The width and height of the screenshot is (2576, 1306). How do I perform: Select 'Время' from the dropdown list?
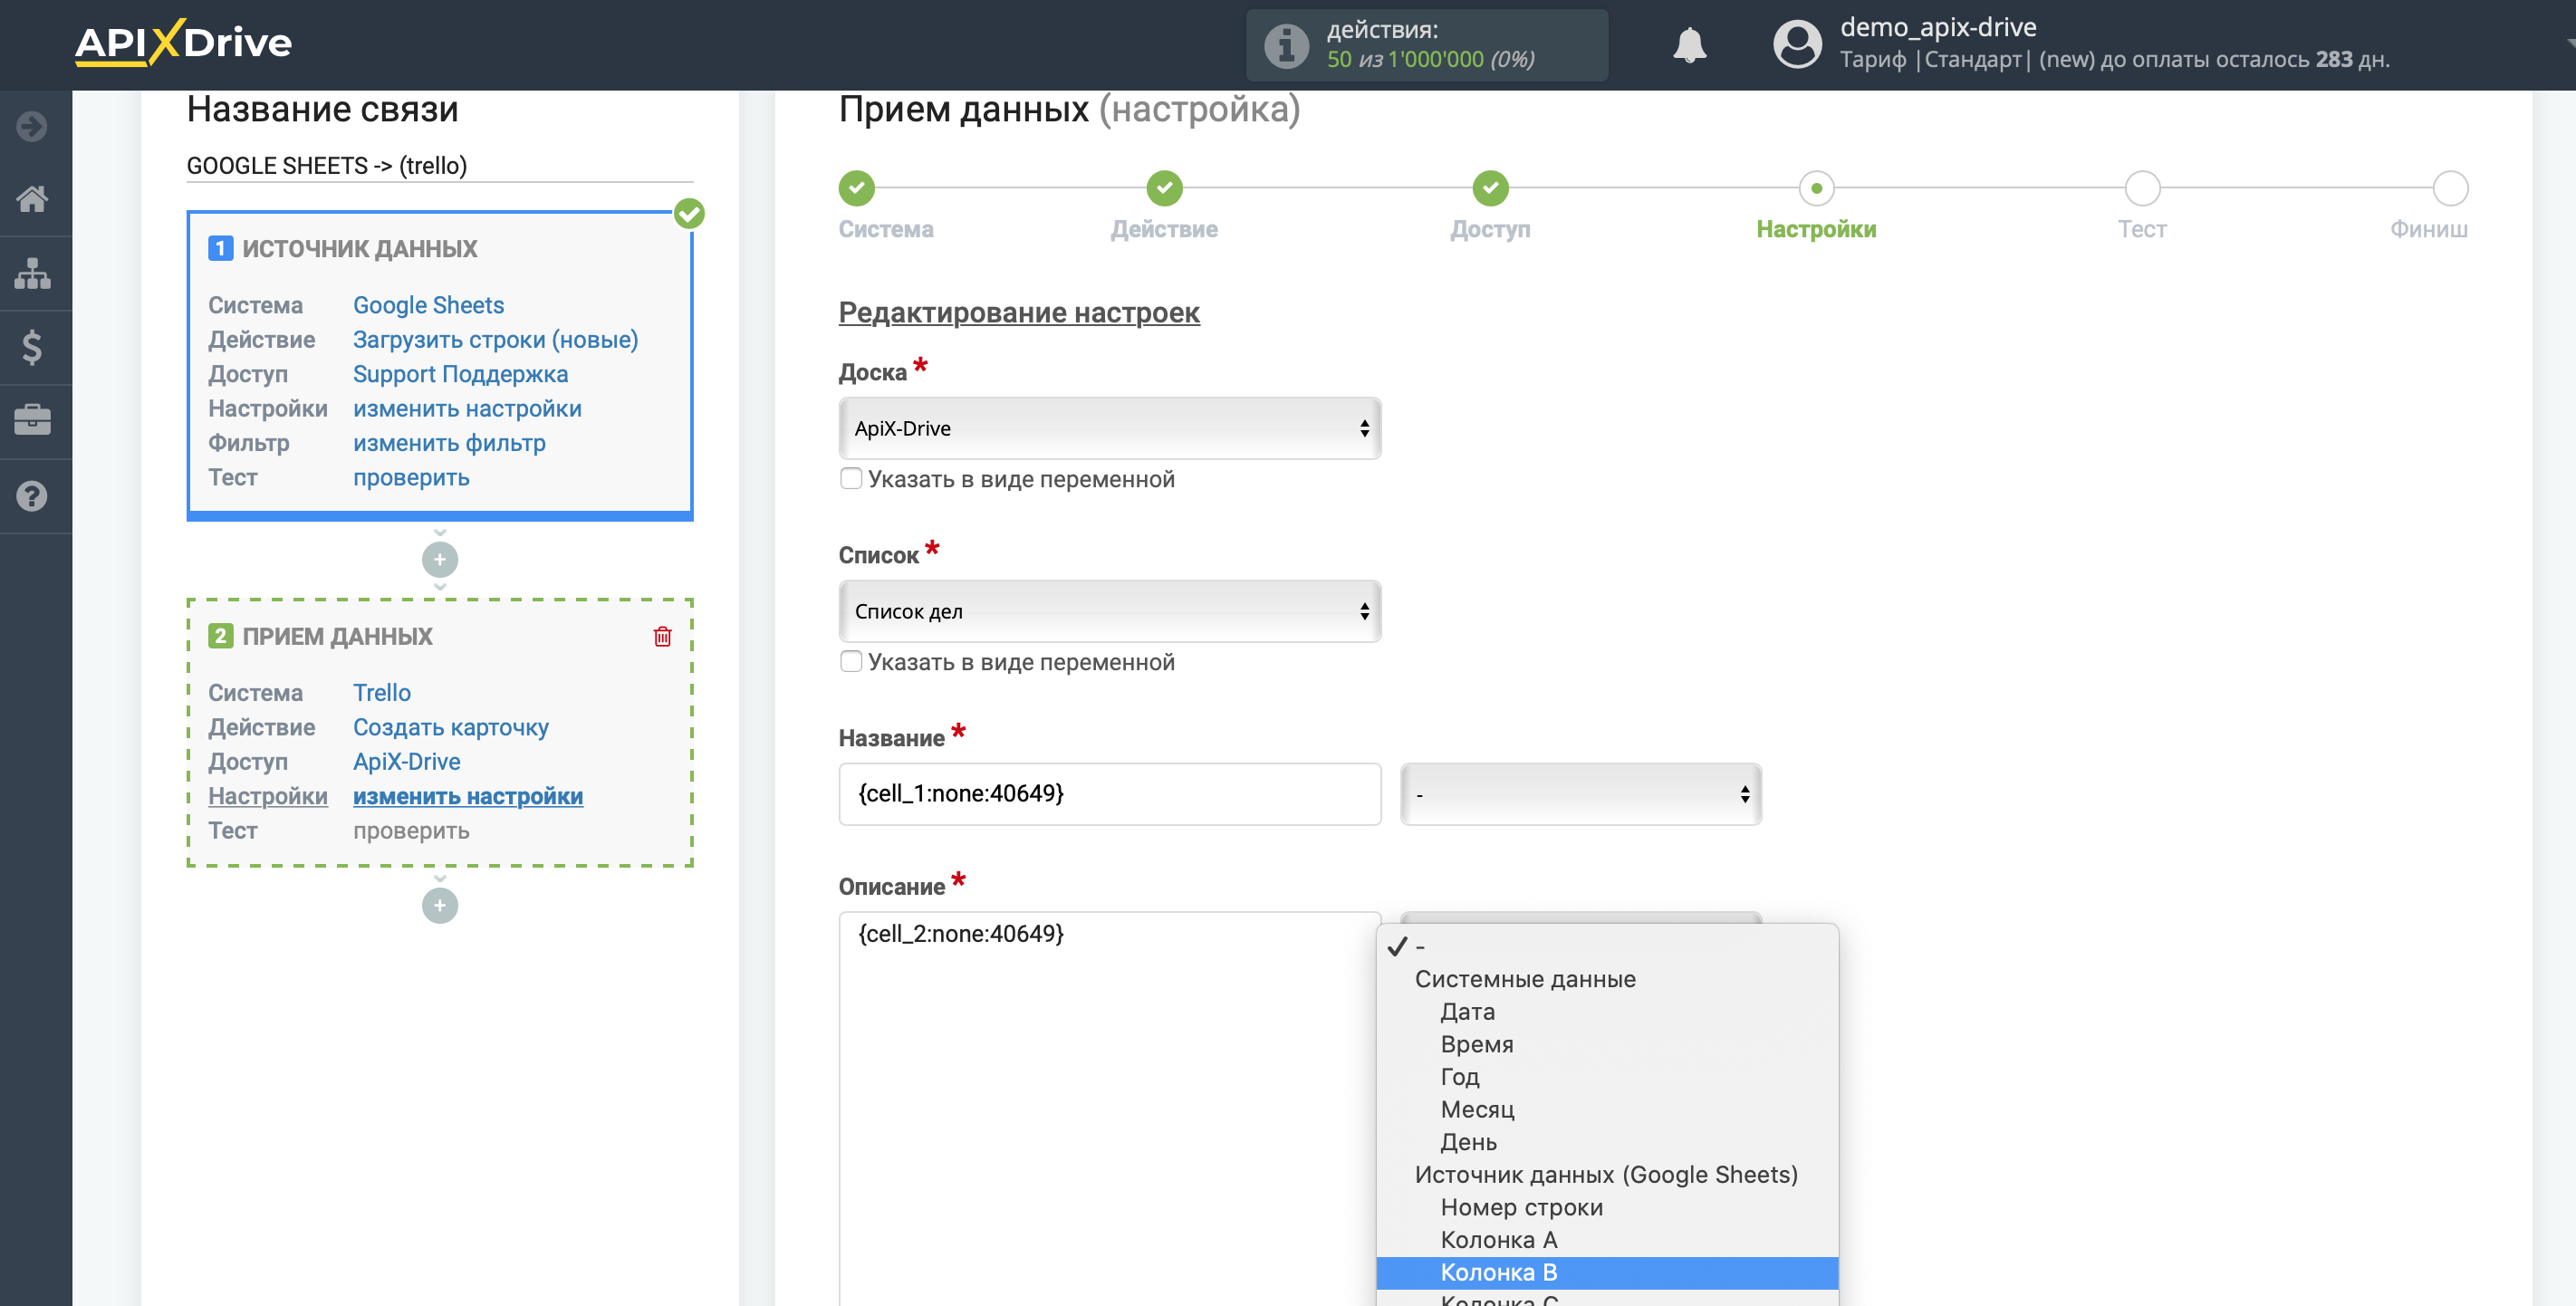[x=1607, y=1044]
